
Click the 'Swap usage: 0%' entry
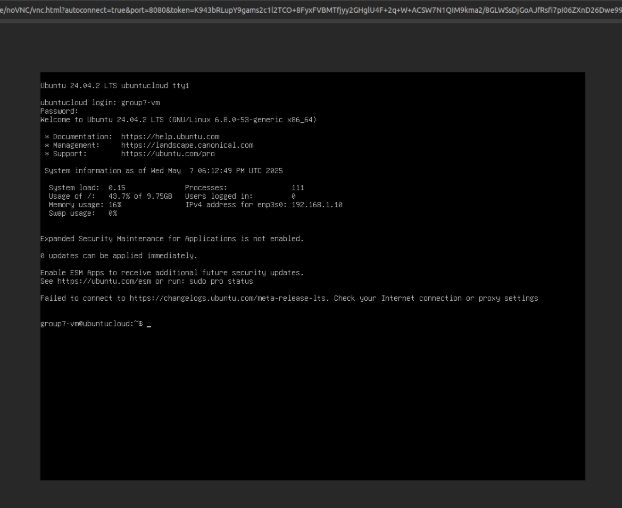(83, 213)
